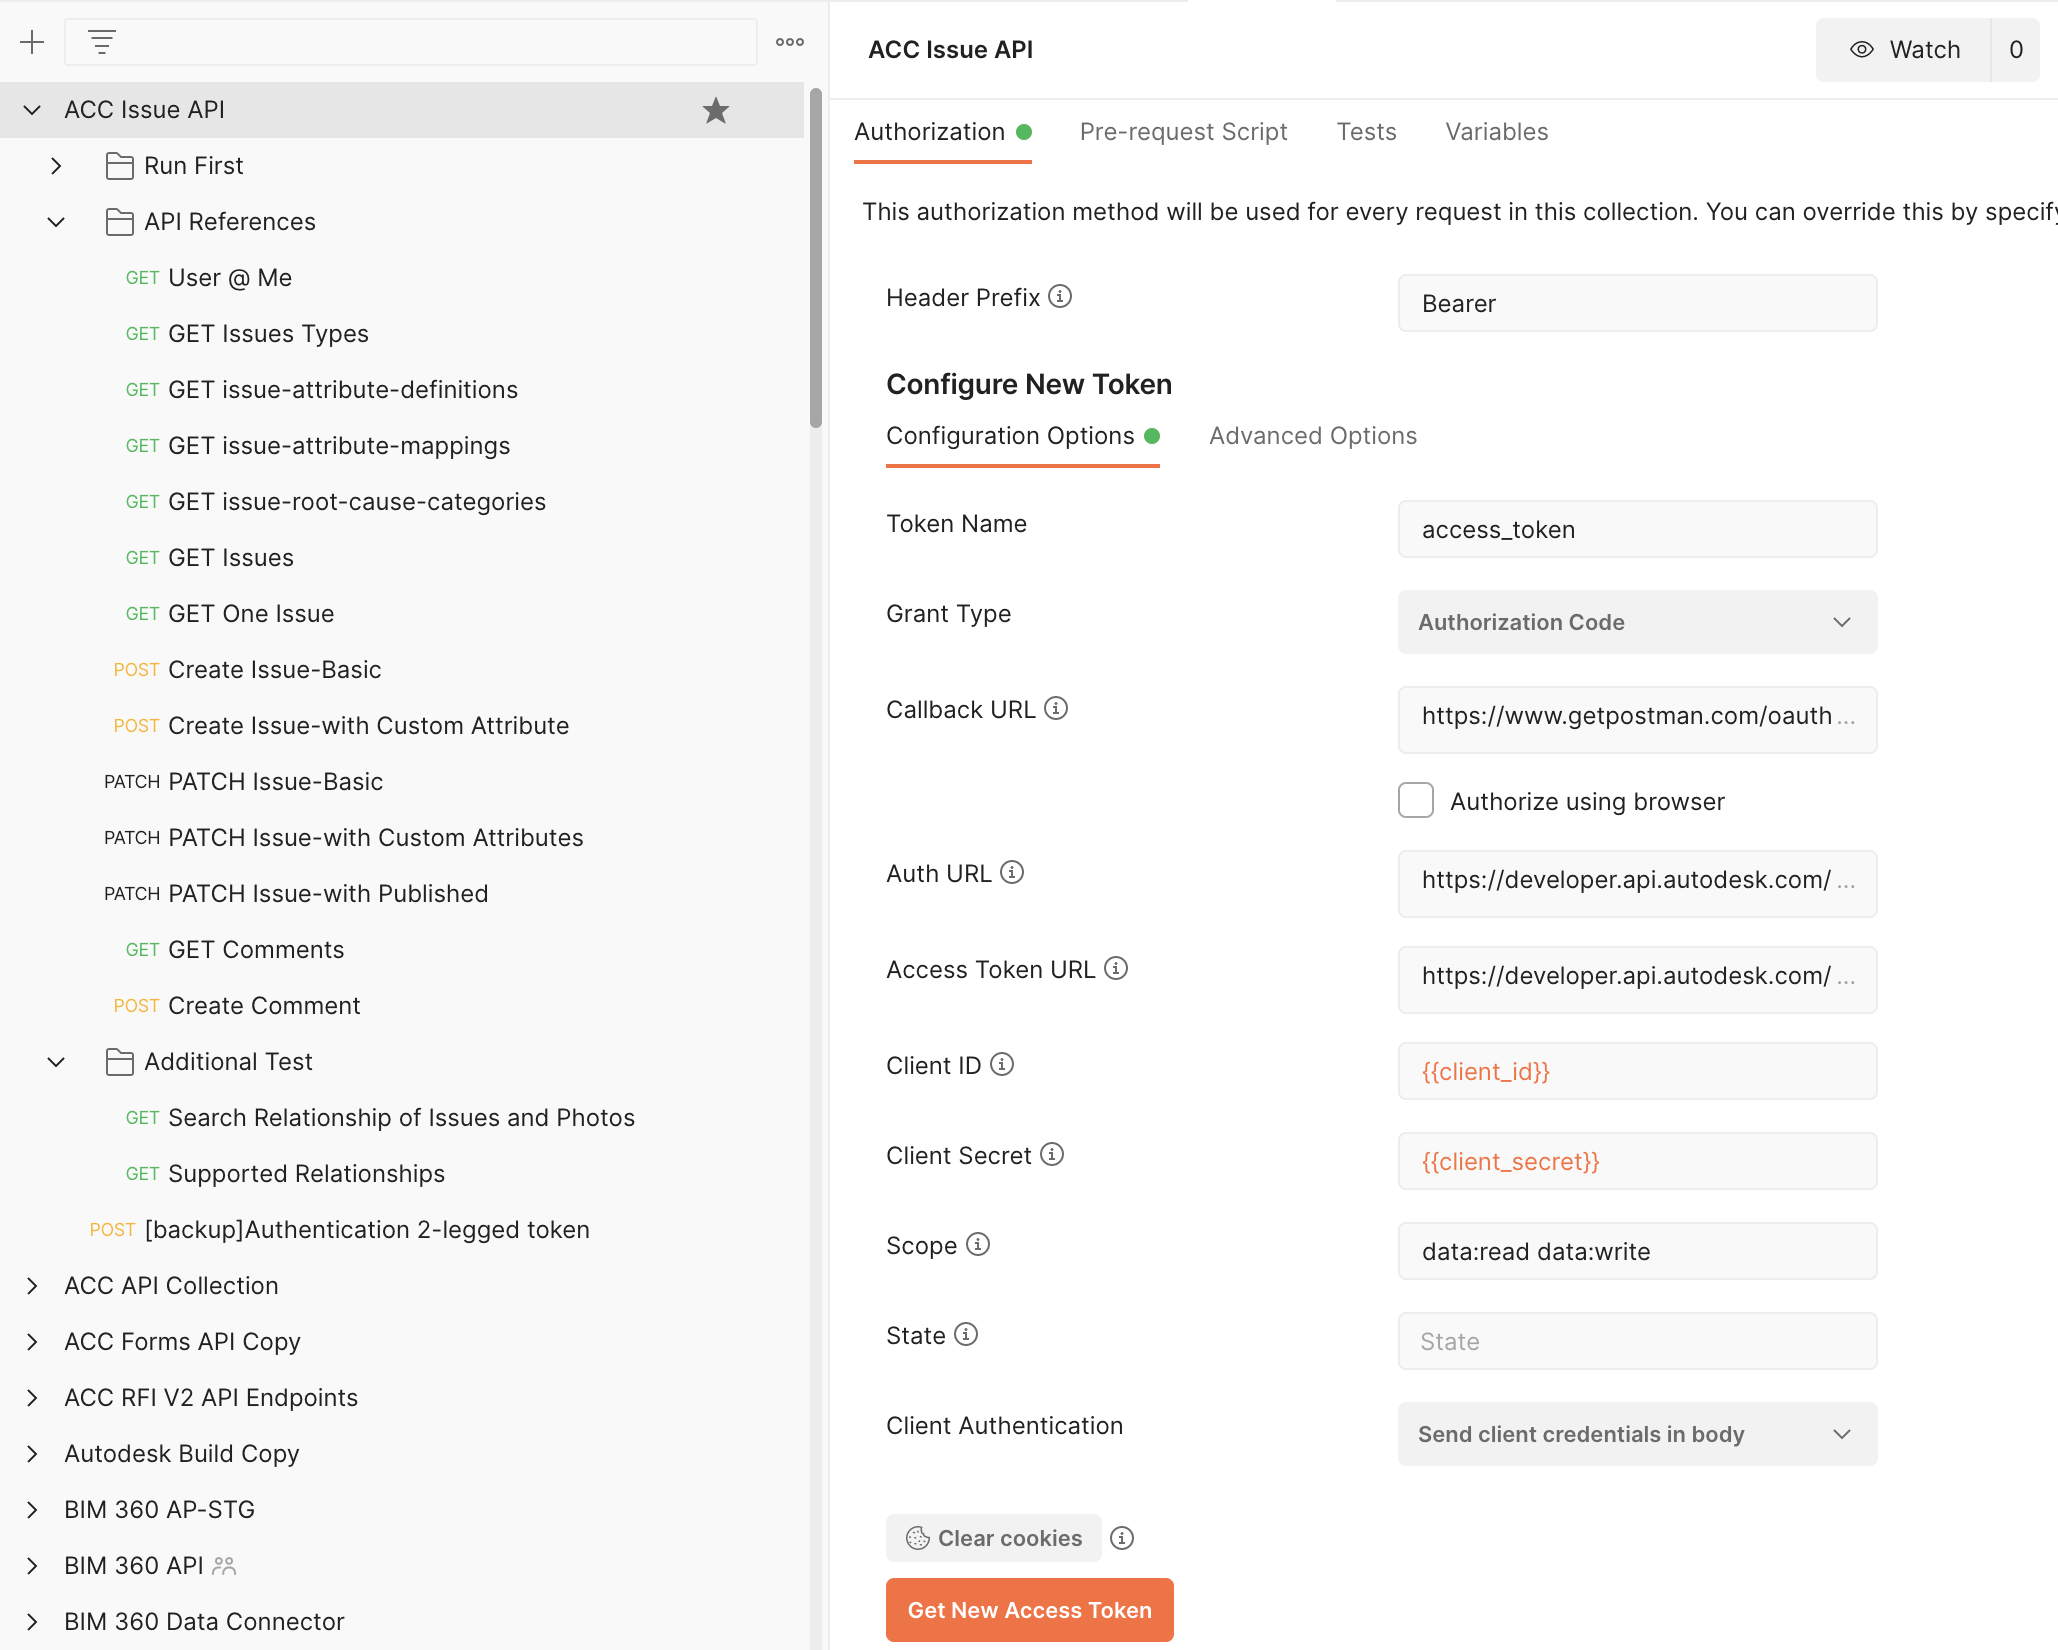This screenshot has width=2058, height=1650.
Task: Unstar the ACC Issue API collection
Action: pyautogui.click(x=715, y=110)
